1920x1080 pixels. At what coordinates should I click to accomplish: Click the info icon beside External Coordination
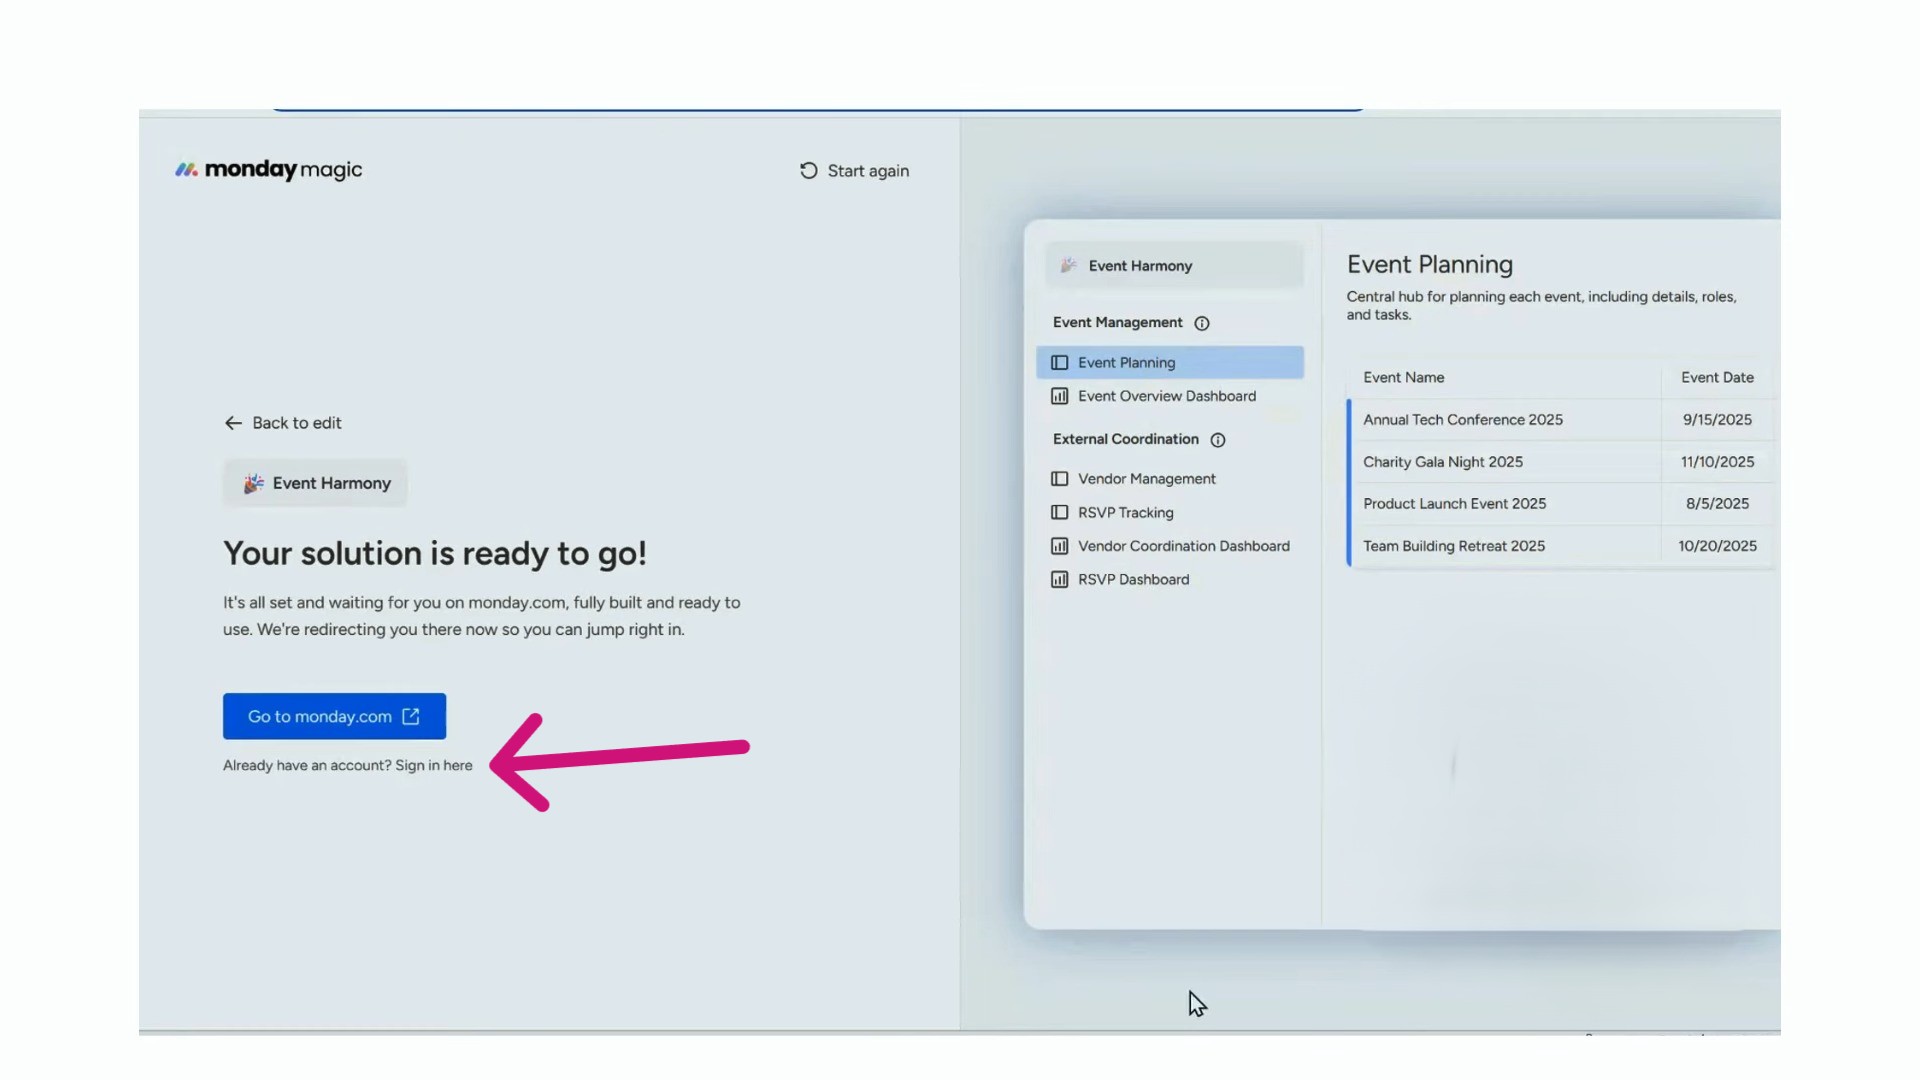(x=1217, y=440)
